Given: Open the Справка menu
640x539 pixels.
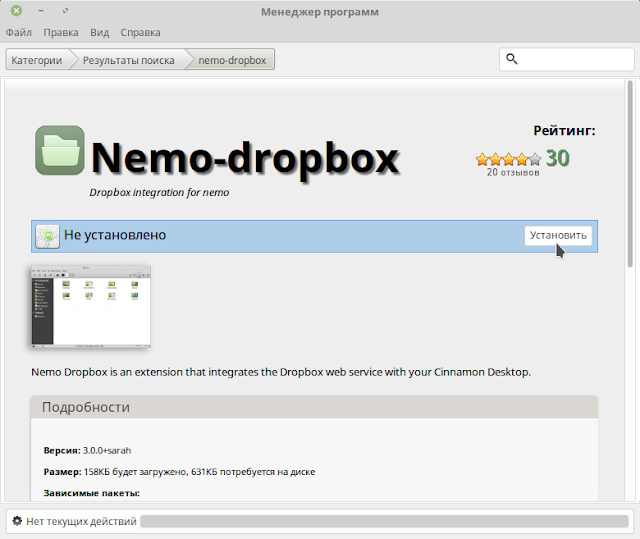Looking at the screenshot, I should coord(140,33).
